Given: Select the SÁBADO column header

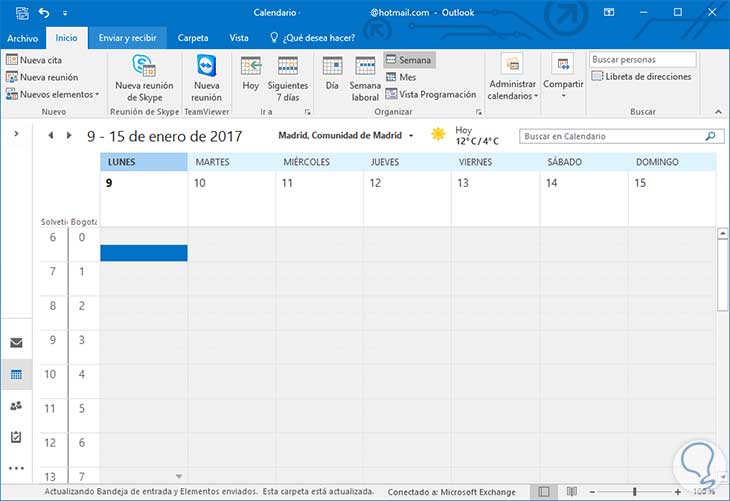Looking at the screenshot, I should [584, 162].
